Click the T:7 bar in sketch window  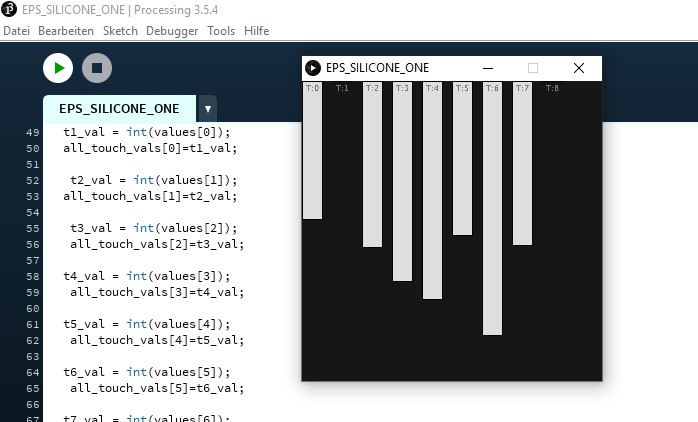pyautogui.click(x=522, y=163)
